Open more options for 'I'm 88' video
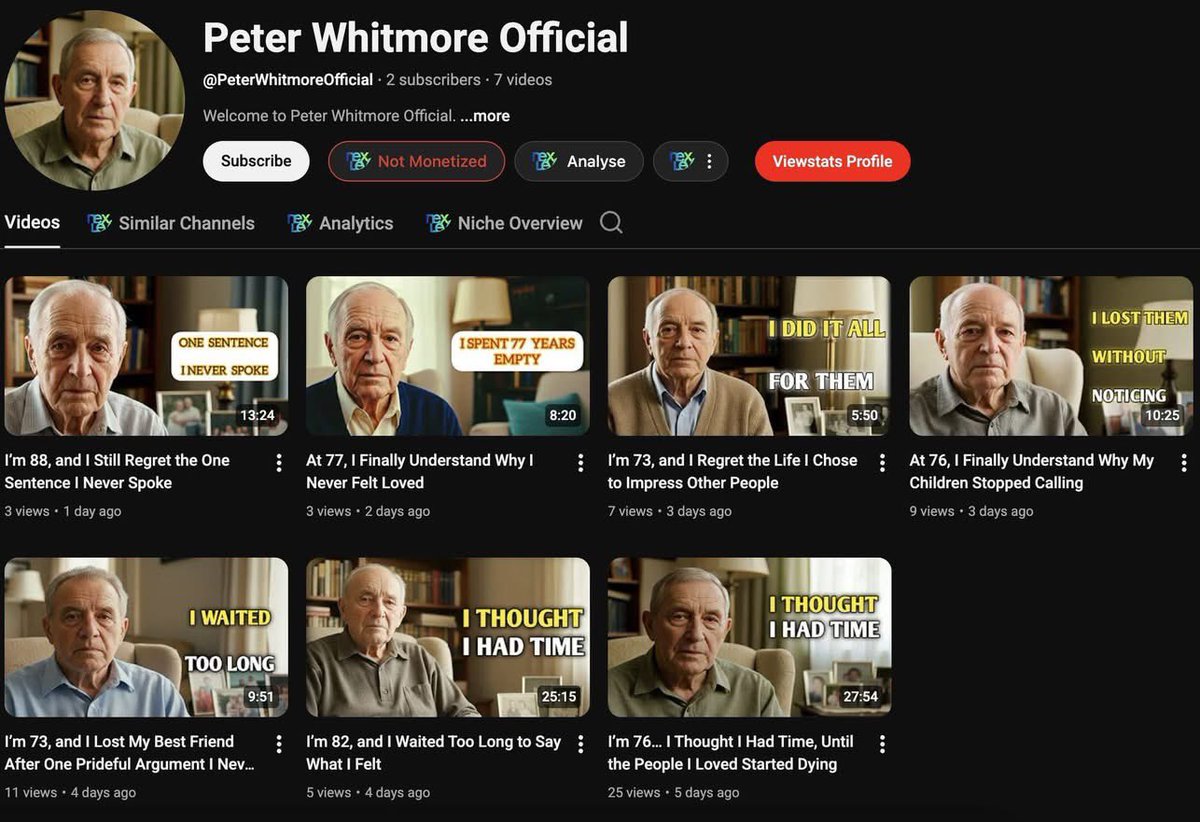This screenshot has height=822, width=1200. pyautogui.click(x=279, y=462)
